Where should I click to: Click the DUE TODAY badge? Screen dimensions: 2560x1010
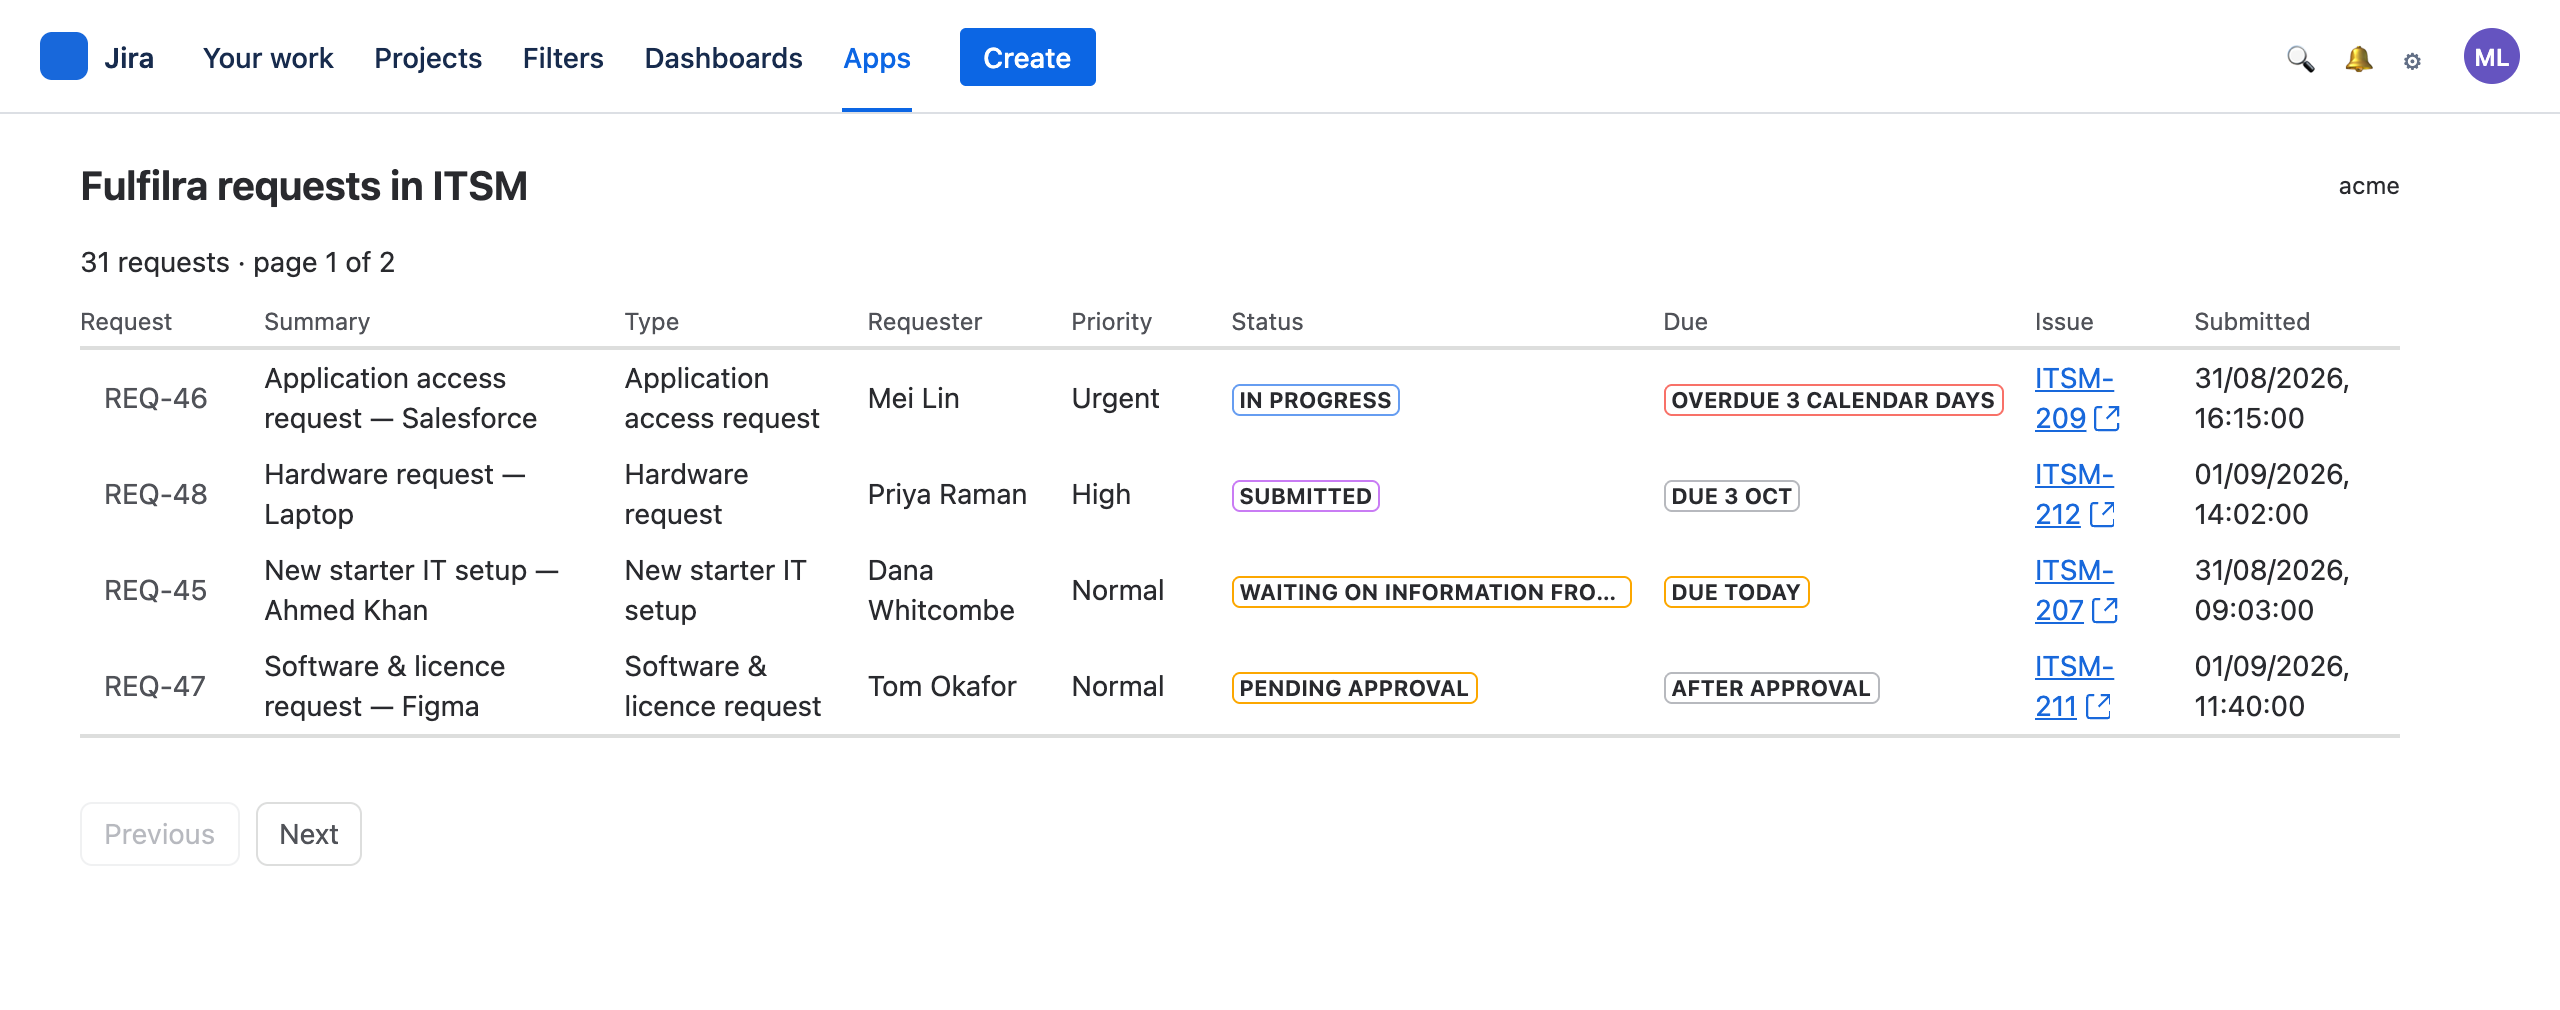click(x=1736, y=592)
